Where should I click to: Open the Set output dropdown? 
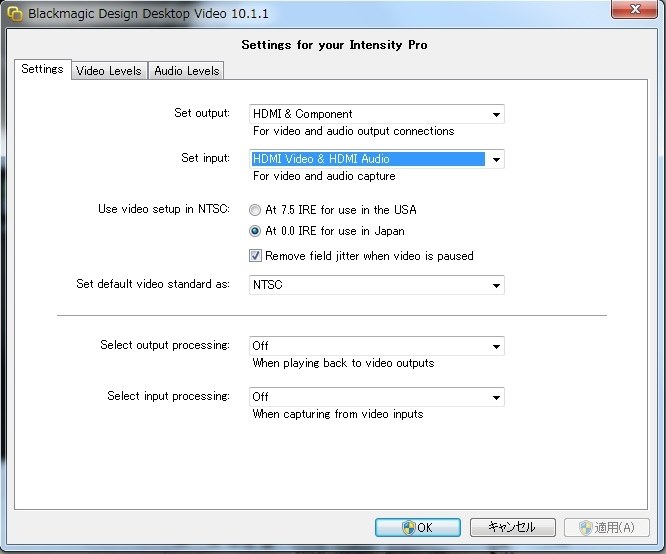[x=377, y=114]
